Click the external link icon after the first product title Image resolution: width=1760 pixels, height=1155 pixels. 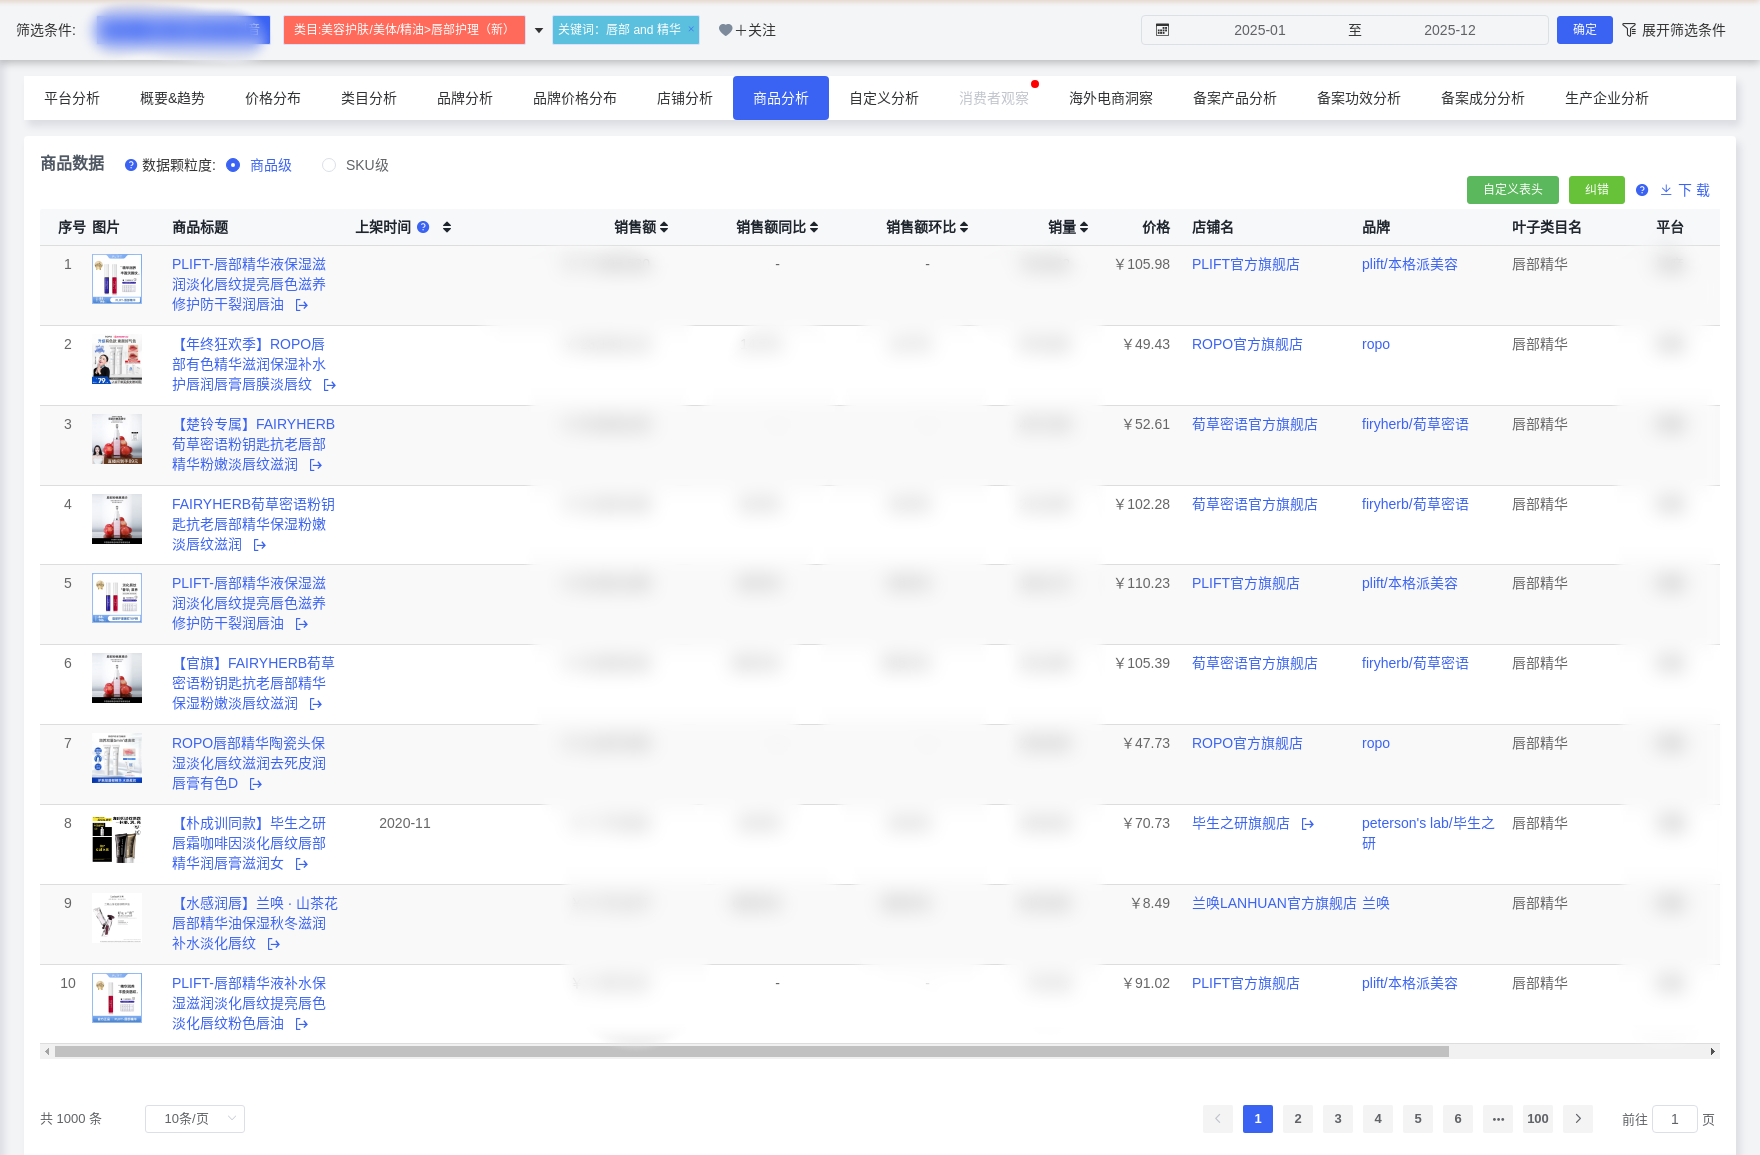pyautogui.click(x=301, y=305)
